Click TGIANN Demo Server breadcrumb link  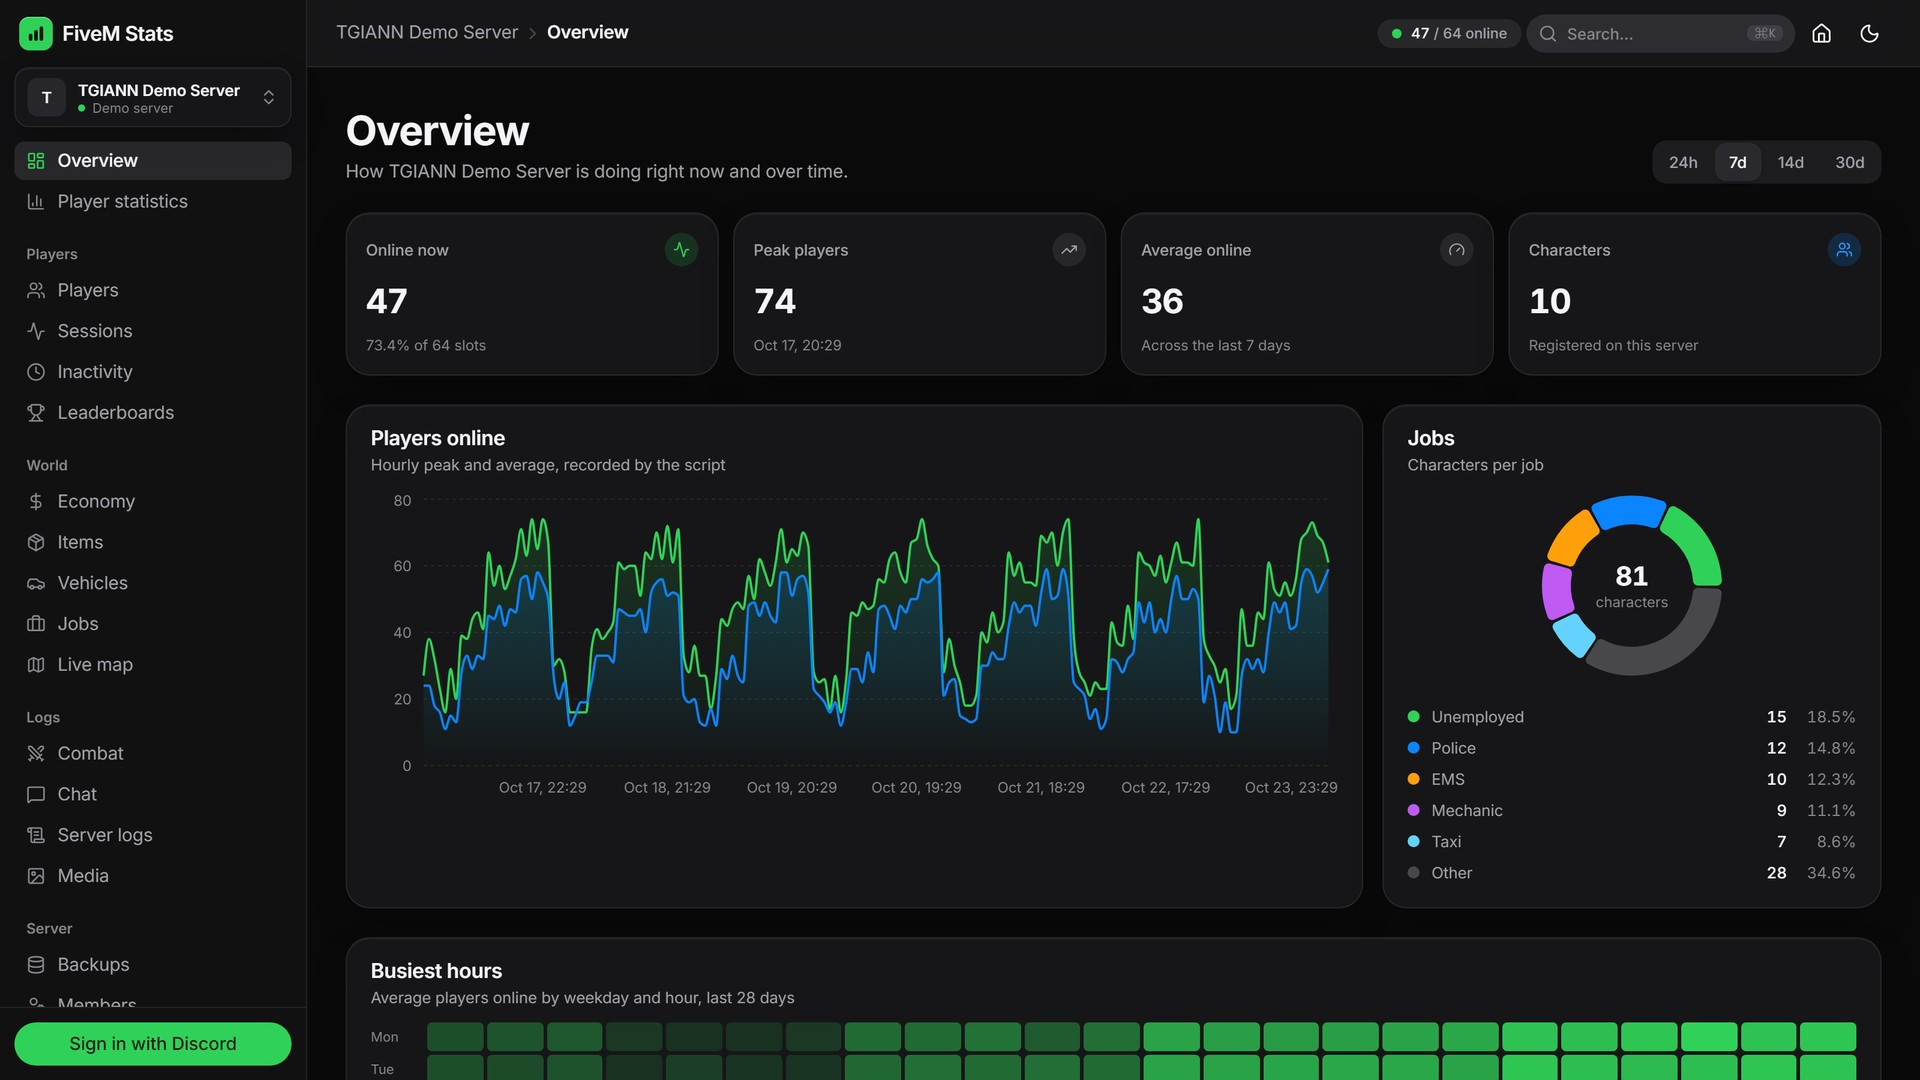pyautogui.click(x=427, y=32)
